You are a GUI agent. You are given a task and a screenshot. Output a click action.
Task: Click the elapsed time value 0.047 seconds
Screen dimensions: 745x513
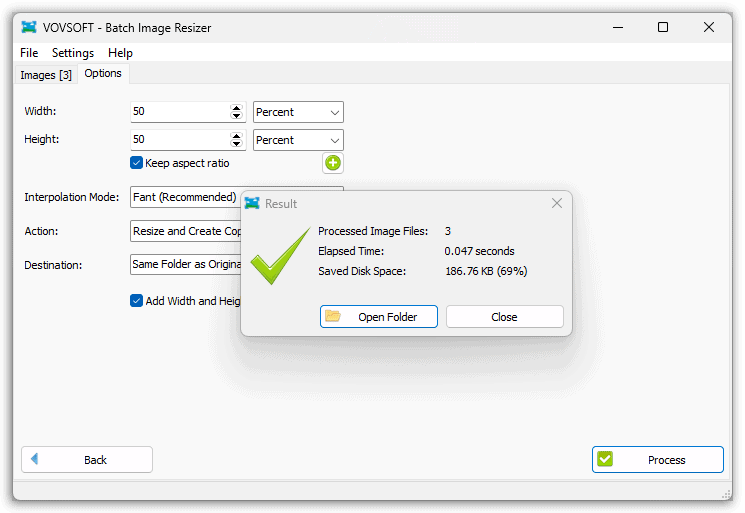coord(479,251)
